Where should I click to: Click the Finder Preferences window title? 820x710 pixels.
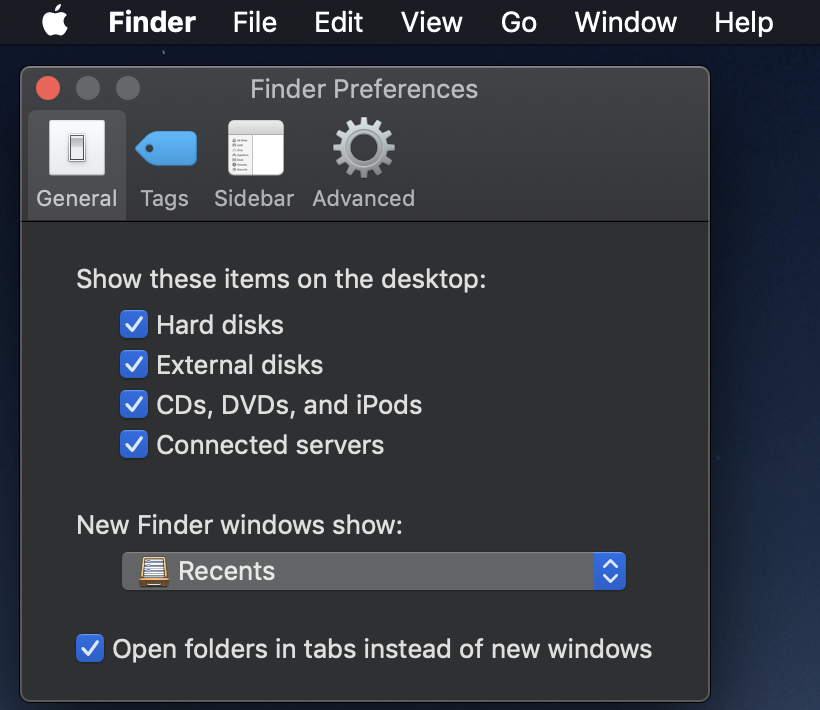364,89
